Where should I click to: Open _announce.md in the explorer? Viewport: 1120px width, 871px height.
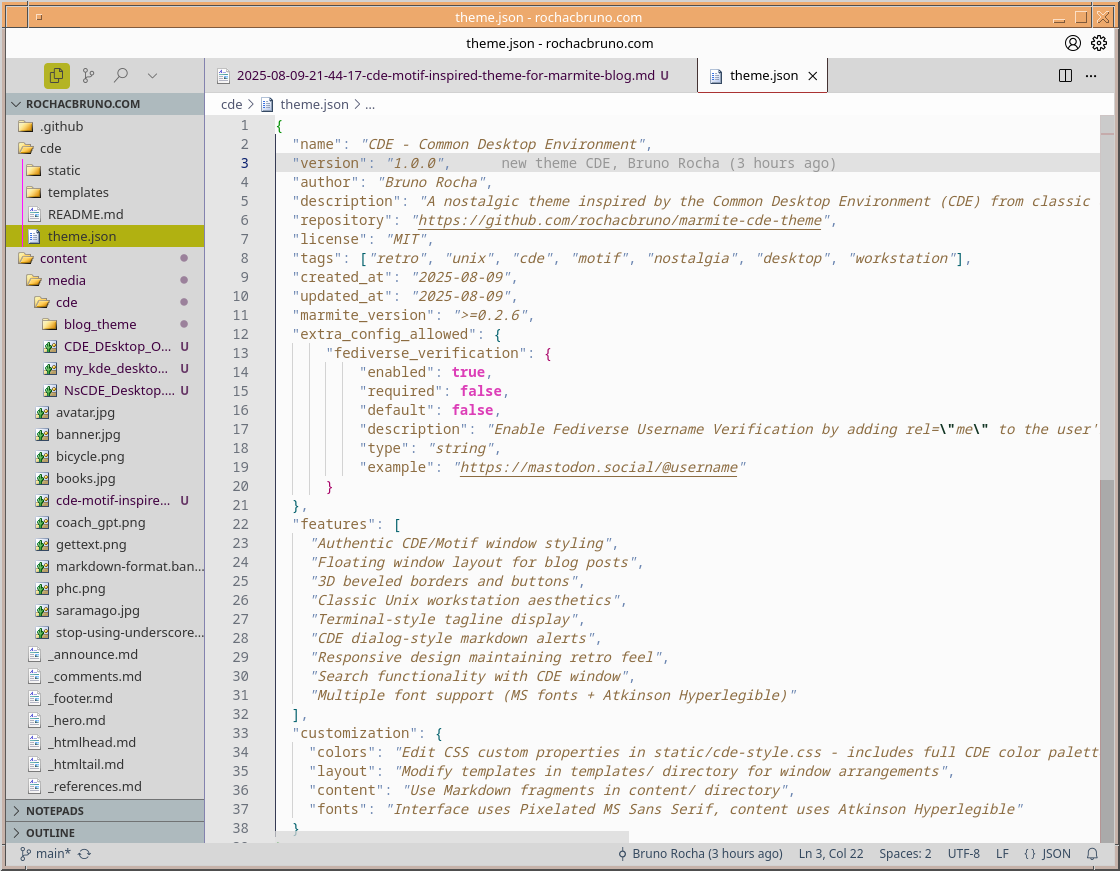click(105, 655)
